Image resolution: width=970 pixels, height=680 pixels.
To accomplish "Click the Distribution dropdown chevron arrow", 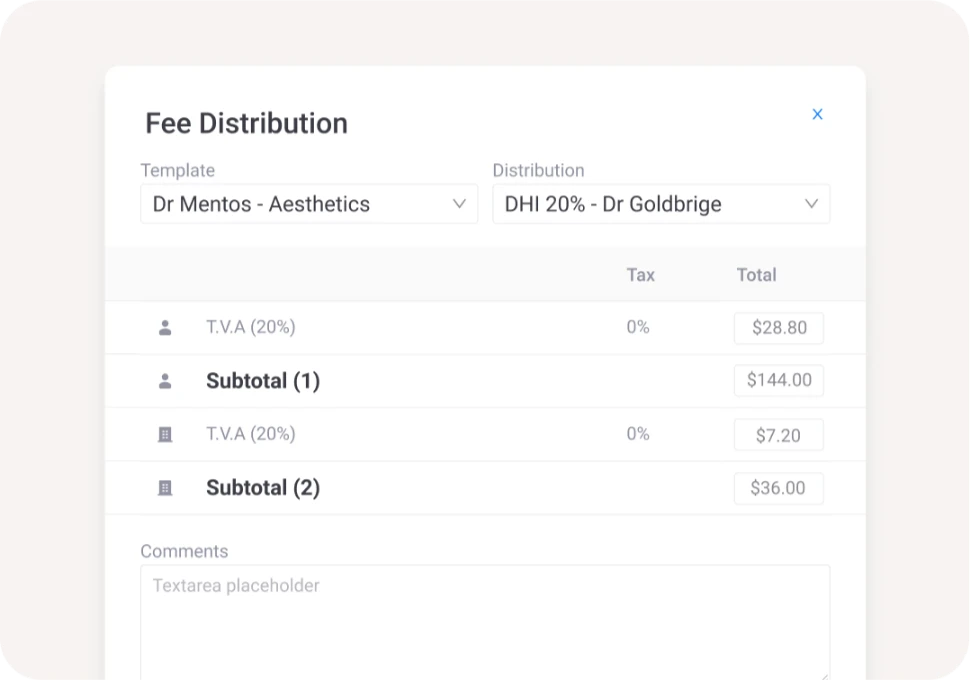I will point(811,204).
